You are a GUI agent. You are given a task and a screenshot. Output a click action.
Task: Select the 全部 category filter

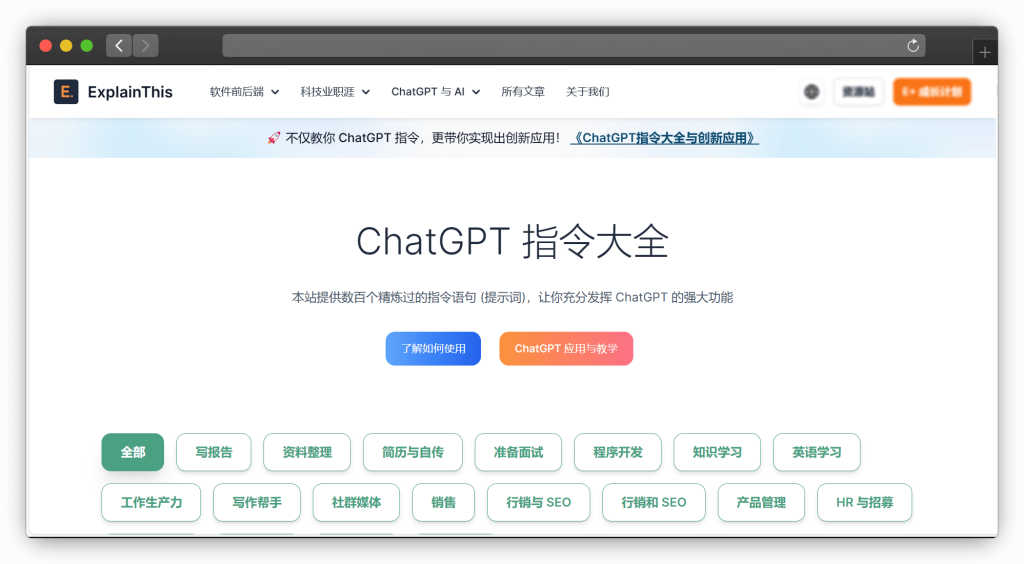(133, 452)
